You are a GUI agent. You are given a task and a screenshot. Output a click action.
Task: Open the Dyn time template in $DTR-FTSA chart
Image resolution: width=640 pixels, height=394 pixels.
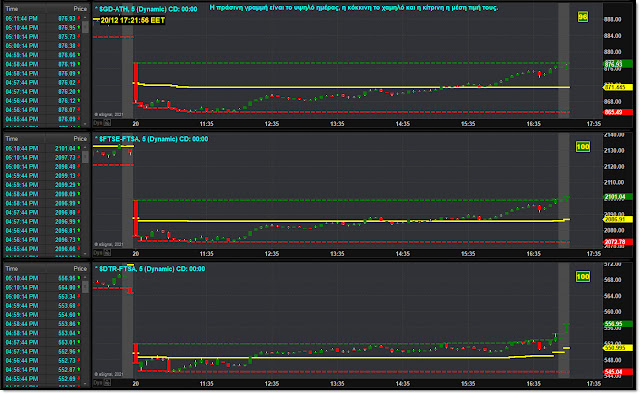pos(98,383)
